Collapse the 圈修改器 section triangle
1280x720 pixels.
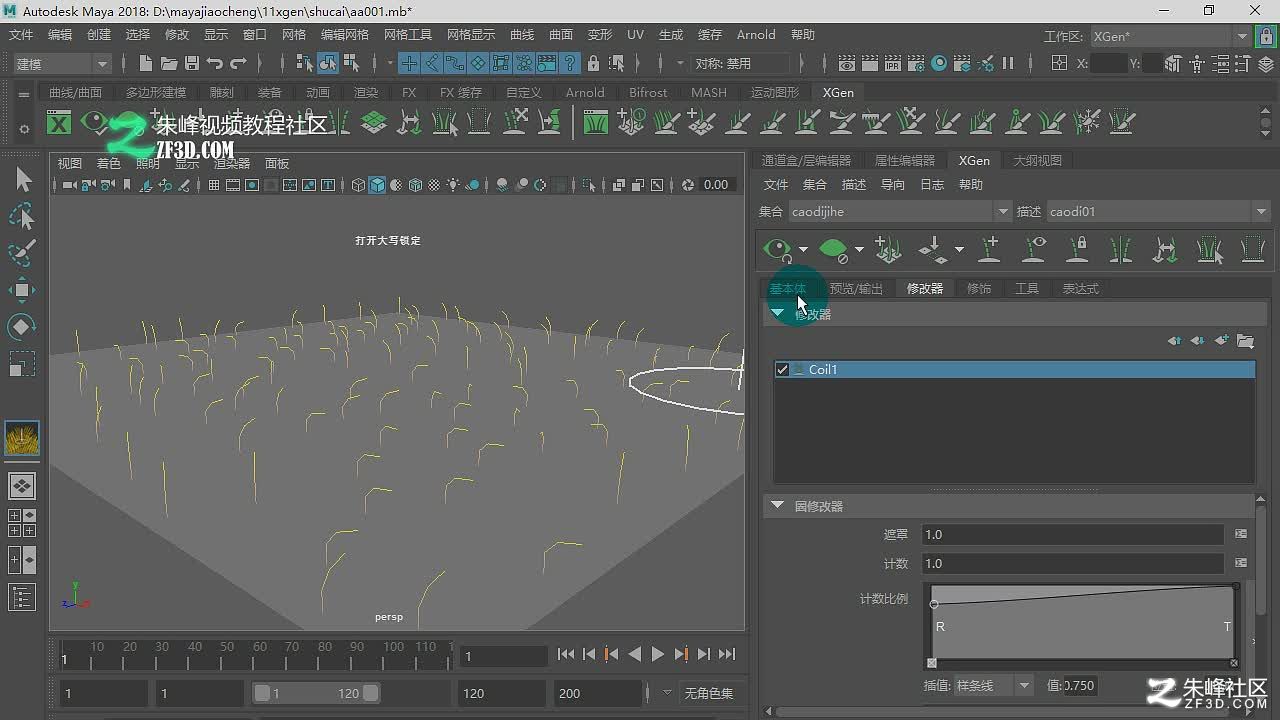(777, 506)
